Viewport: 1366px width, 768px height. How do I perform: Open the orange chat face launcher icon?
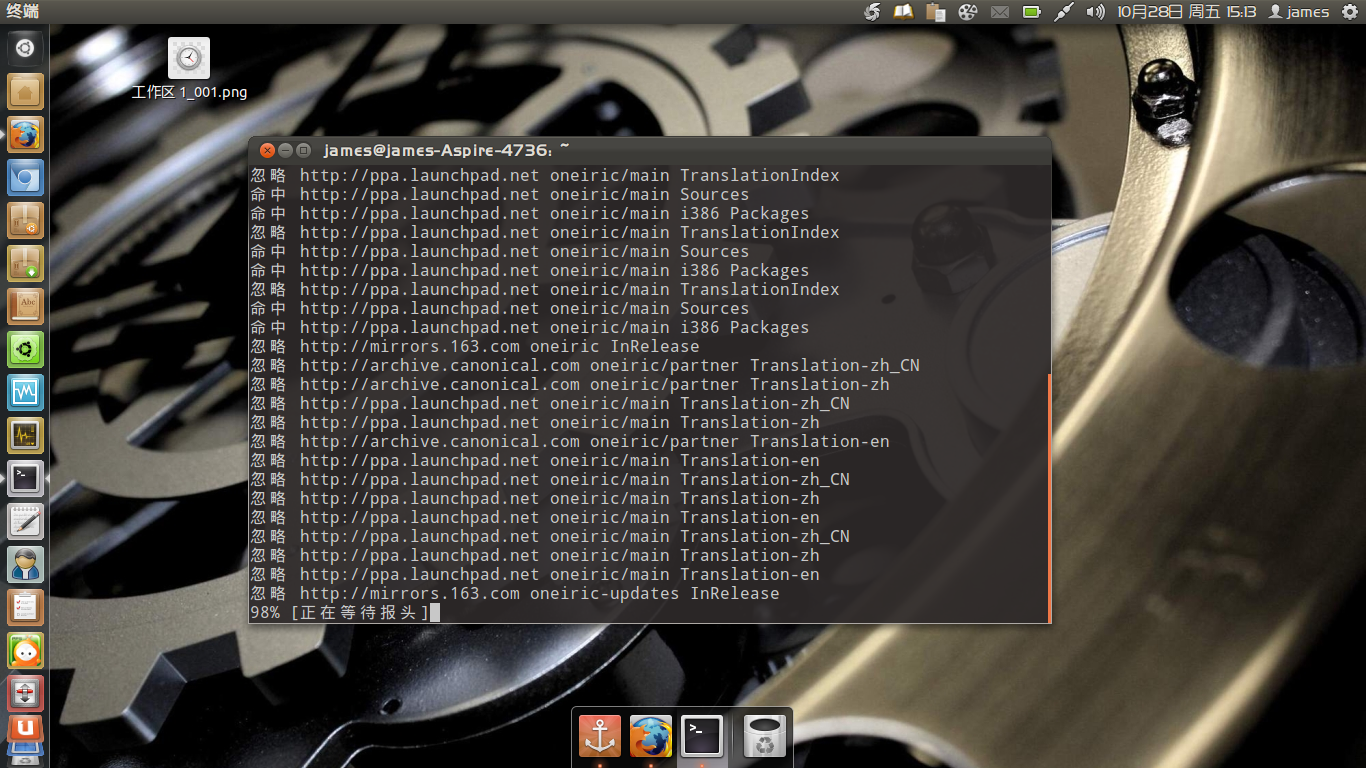(x=25, y=650)
